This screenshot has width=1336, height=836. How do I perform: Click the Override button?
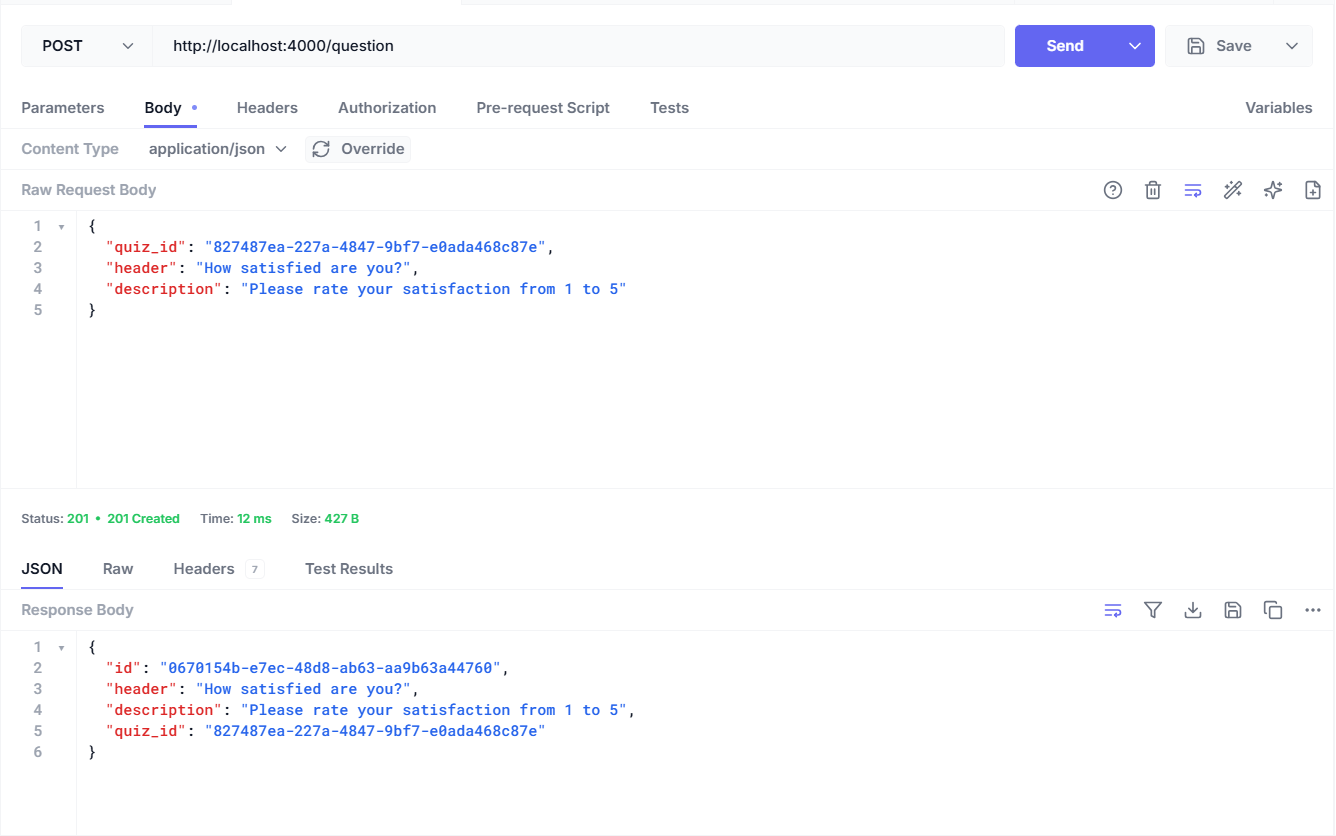pyautogui.click(x=358, y=149)
